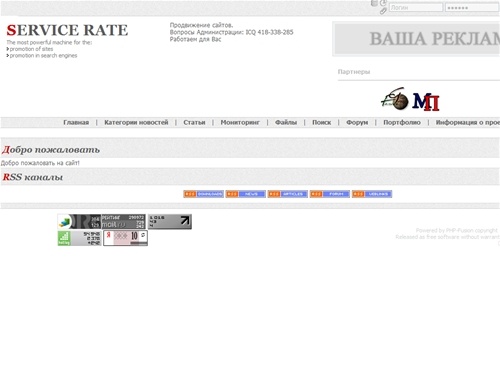Click the Рейтинг mail.ru counter badge
This screenshot has width=500, height=375.
coord(123,221)
